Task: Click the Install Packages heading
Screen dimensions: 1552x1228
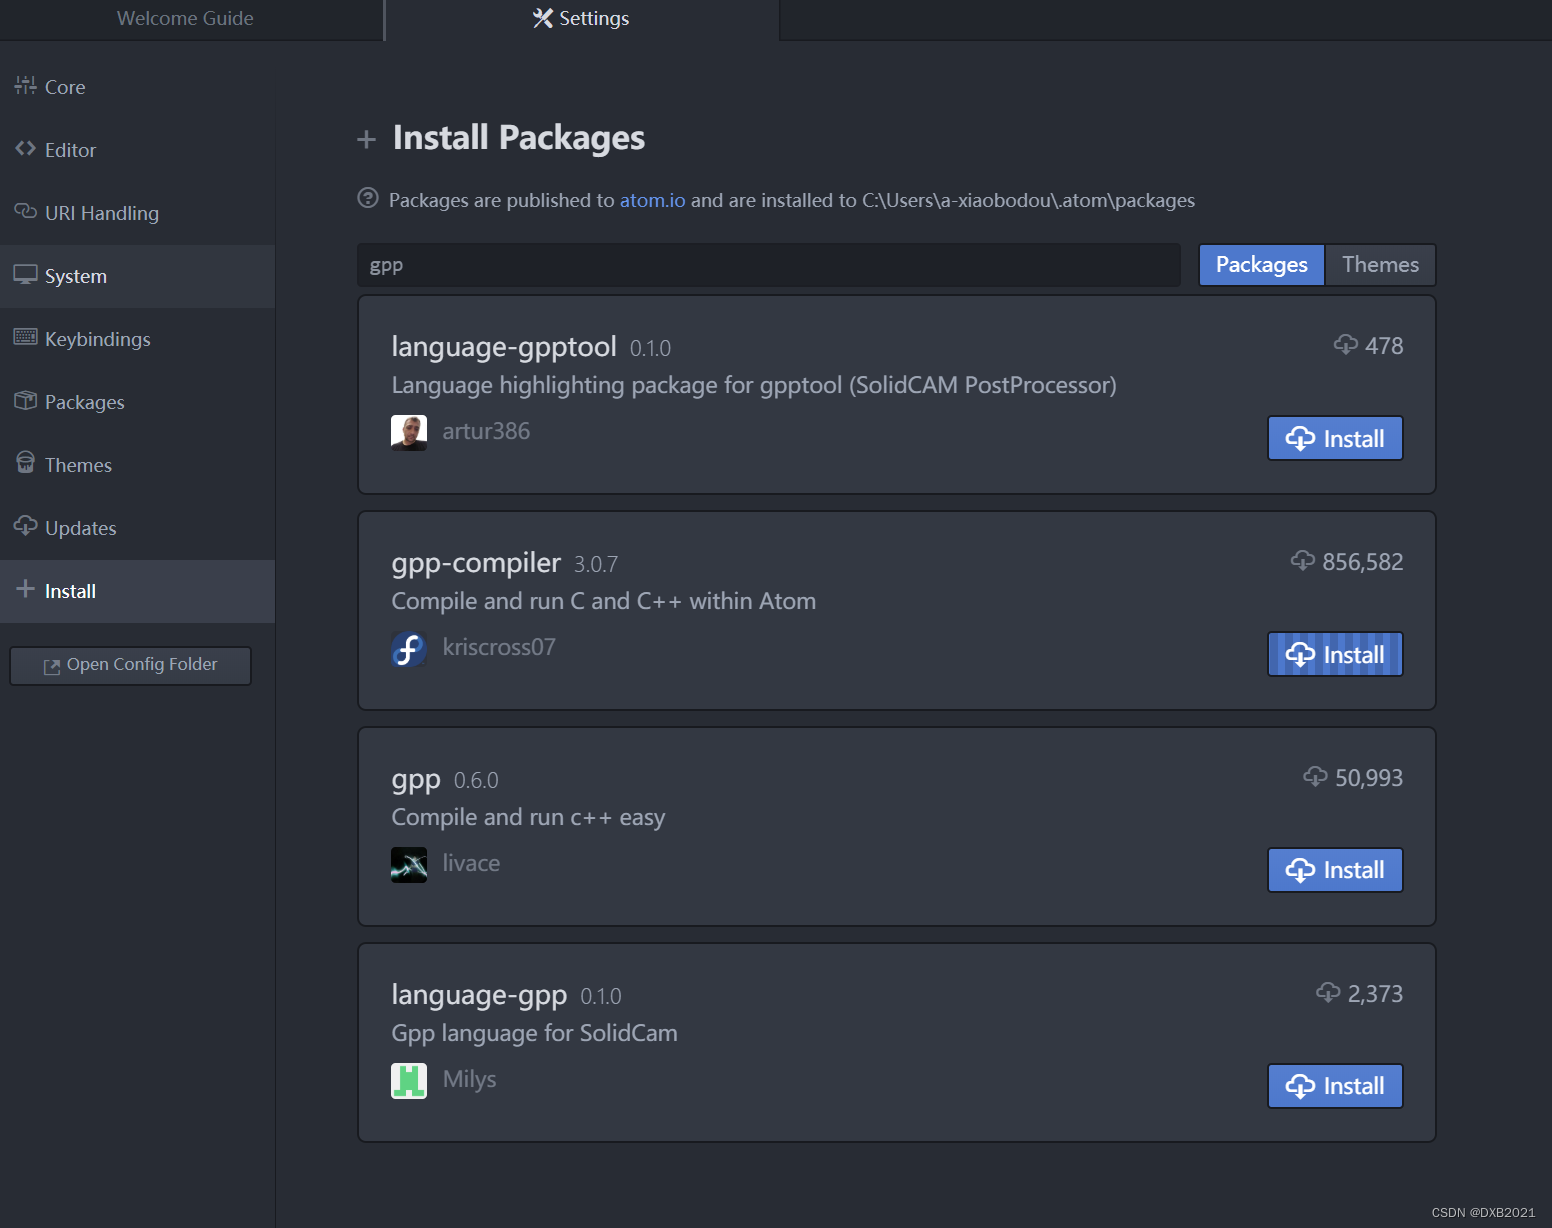Action: pos(519,137)
